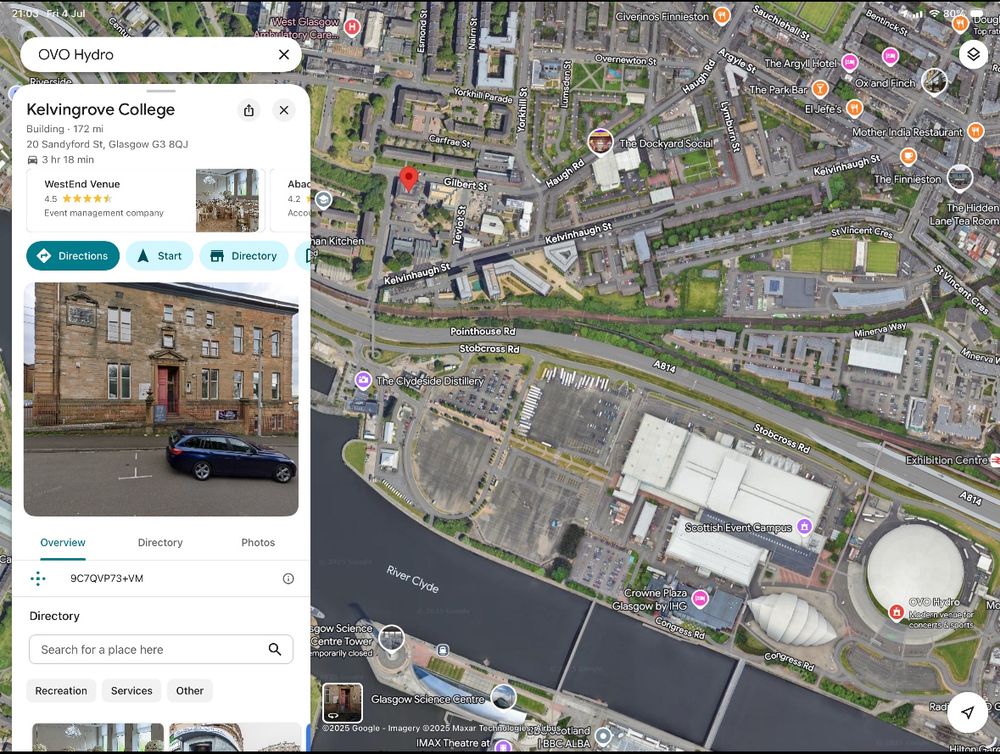Tap the transit station icon near Science Centre
1000x754 pixels.
click(x=443, y=650)
